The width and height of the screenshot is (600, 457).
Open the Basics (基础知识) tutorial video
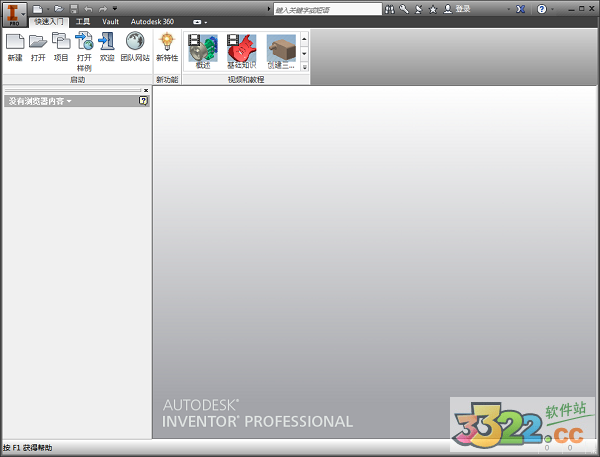click(x=240, y=49)
